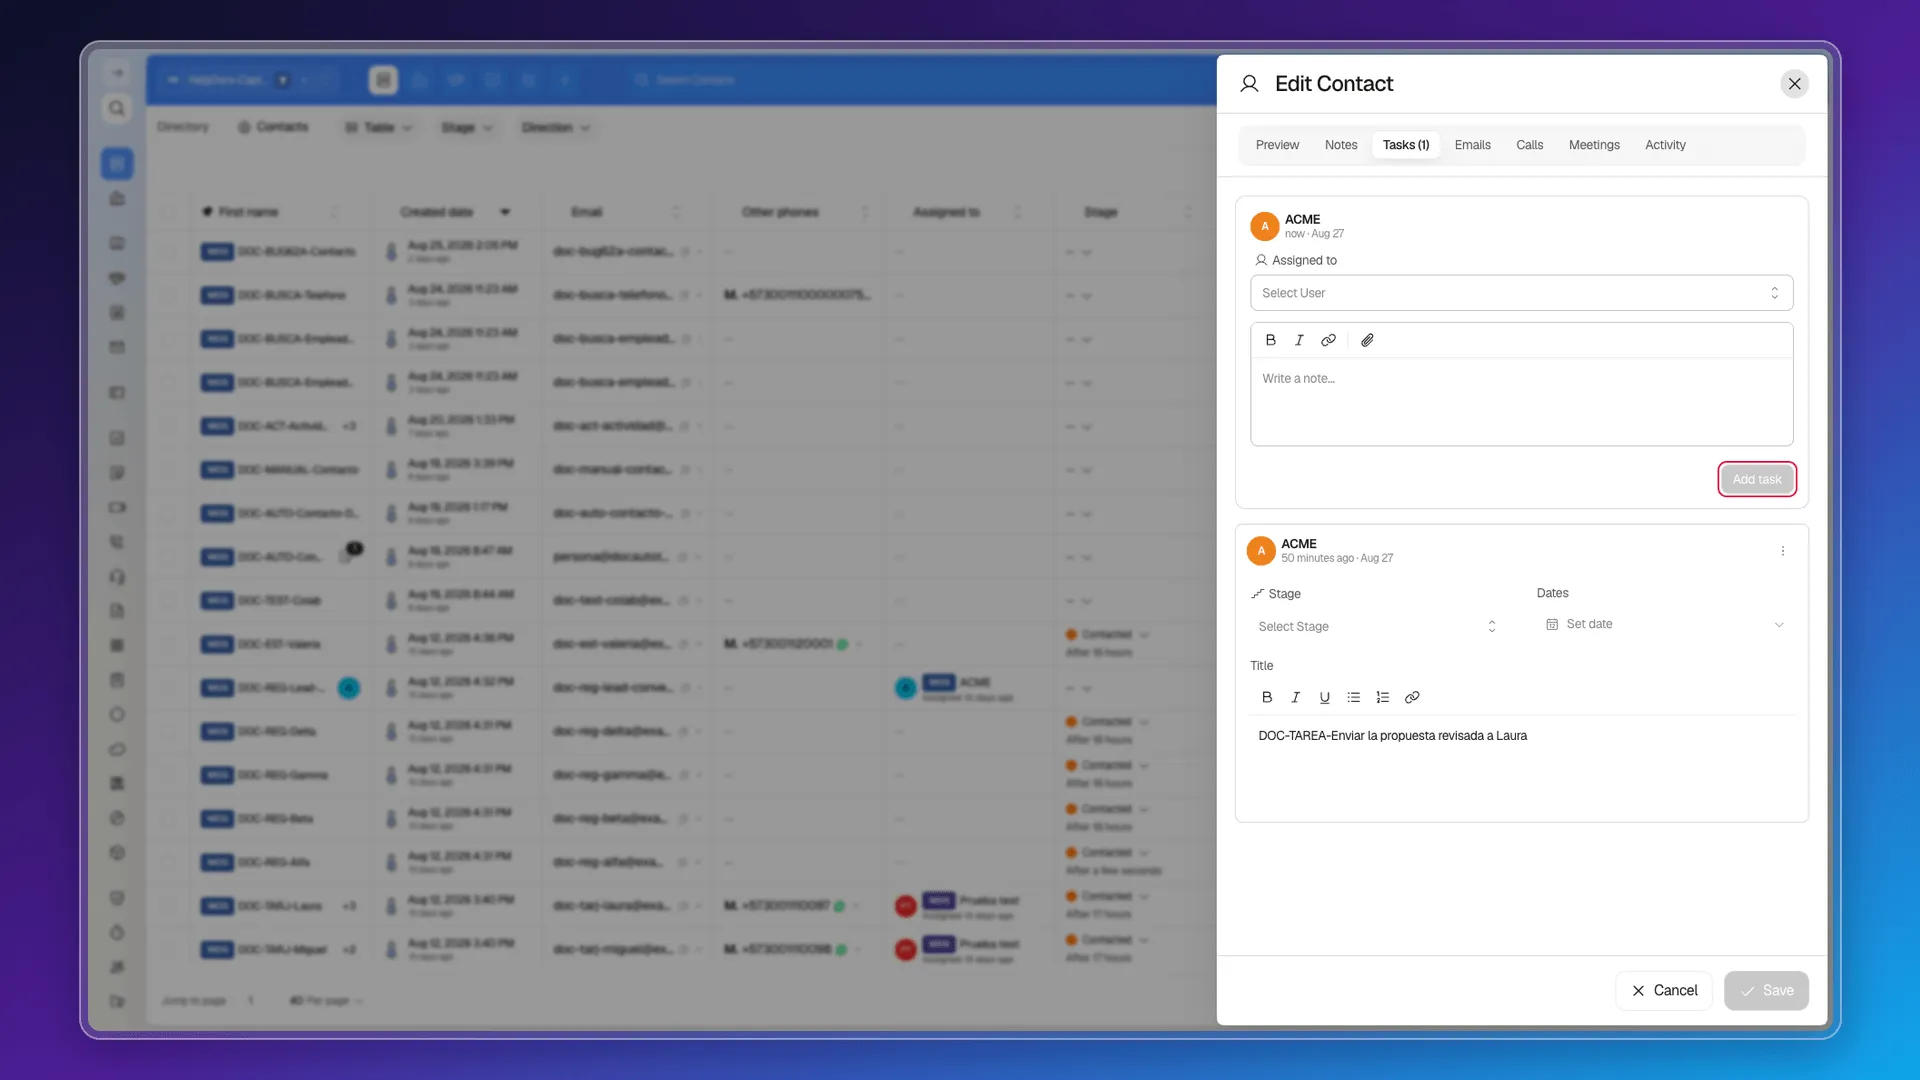Open the Direction filter dropdown in the contacts toolbar
The image size is (1920, 1080).
click(x=556, y=128)
